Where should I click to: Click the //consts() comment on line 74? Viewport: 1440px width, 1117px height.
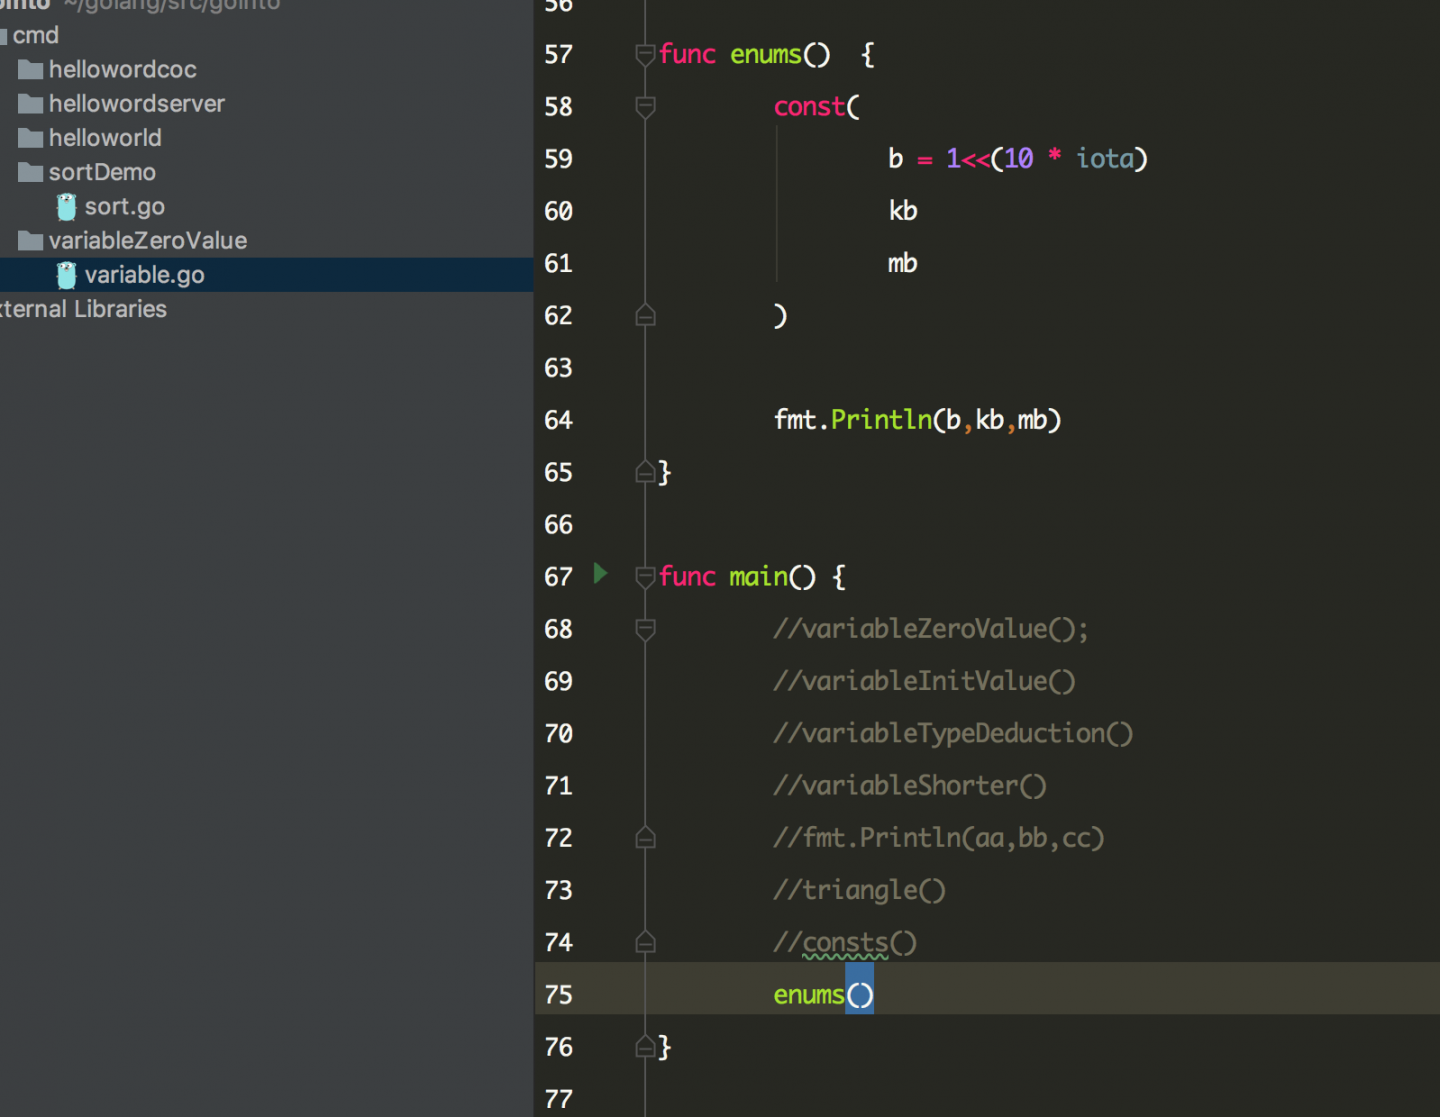tap(845, 943)
